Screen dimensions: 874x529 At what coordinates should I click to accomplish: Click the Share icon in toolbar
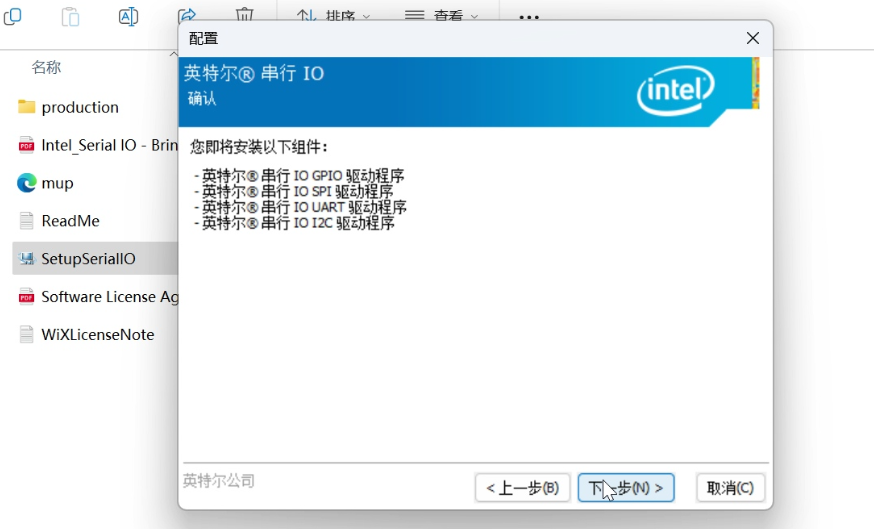coord(186,15)
